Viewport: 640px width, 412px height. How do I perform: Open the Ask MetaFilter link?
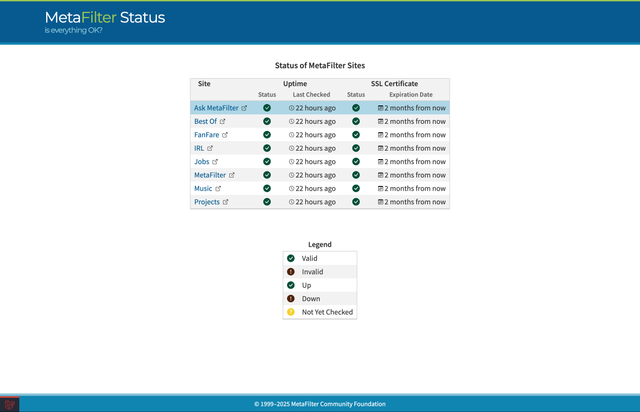click(x=216, y=108)
